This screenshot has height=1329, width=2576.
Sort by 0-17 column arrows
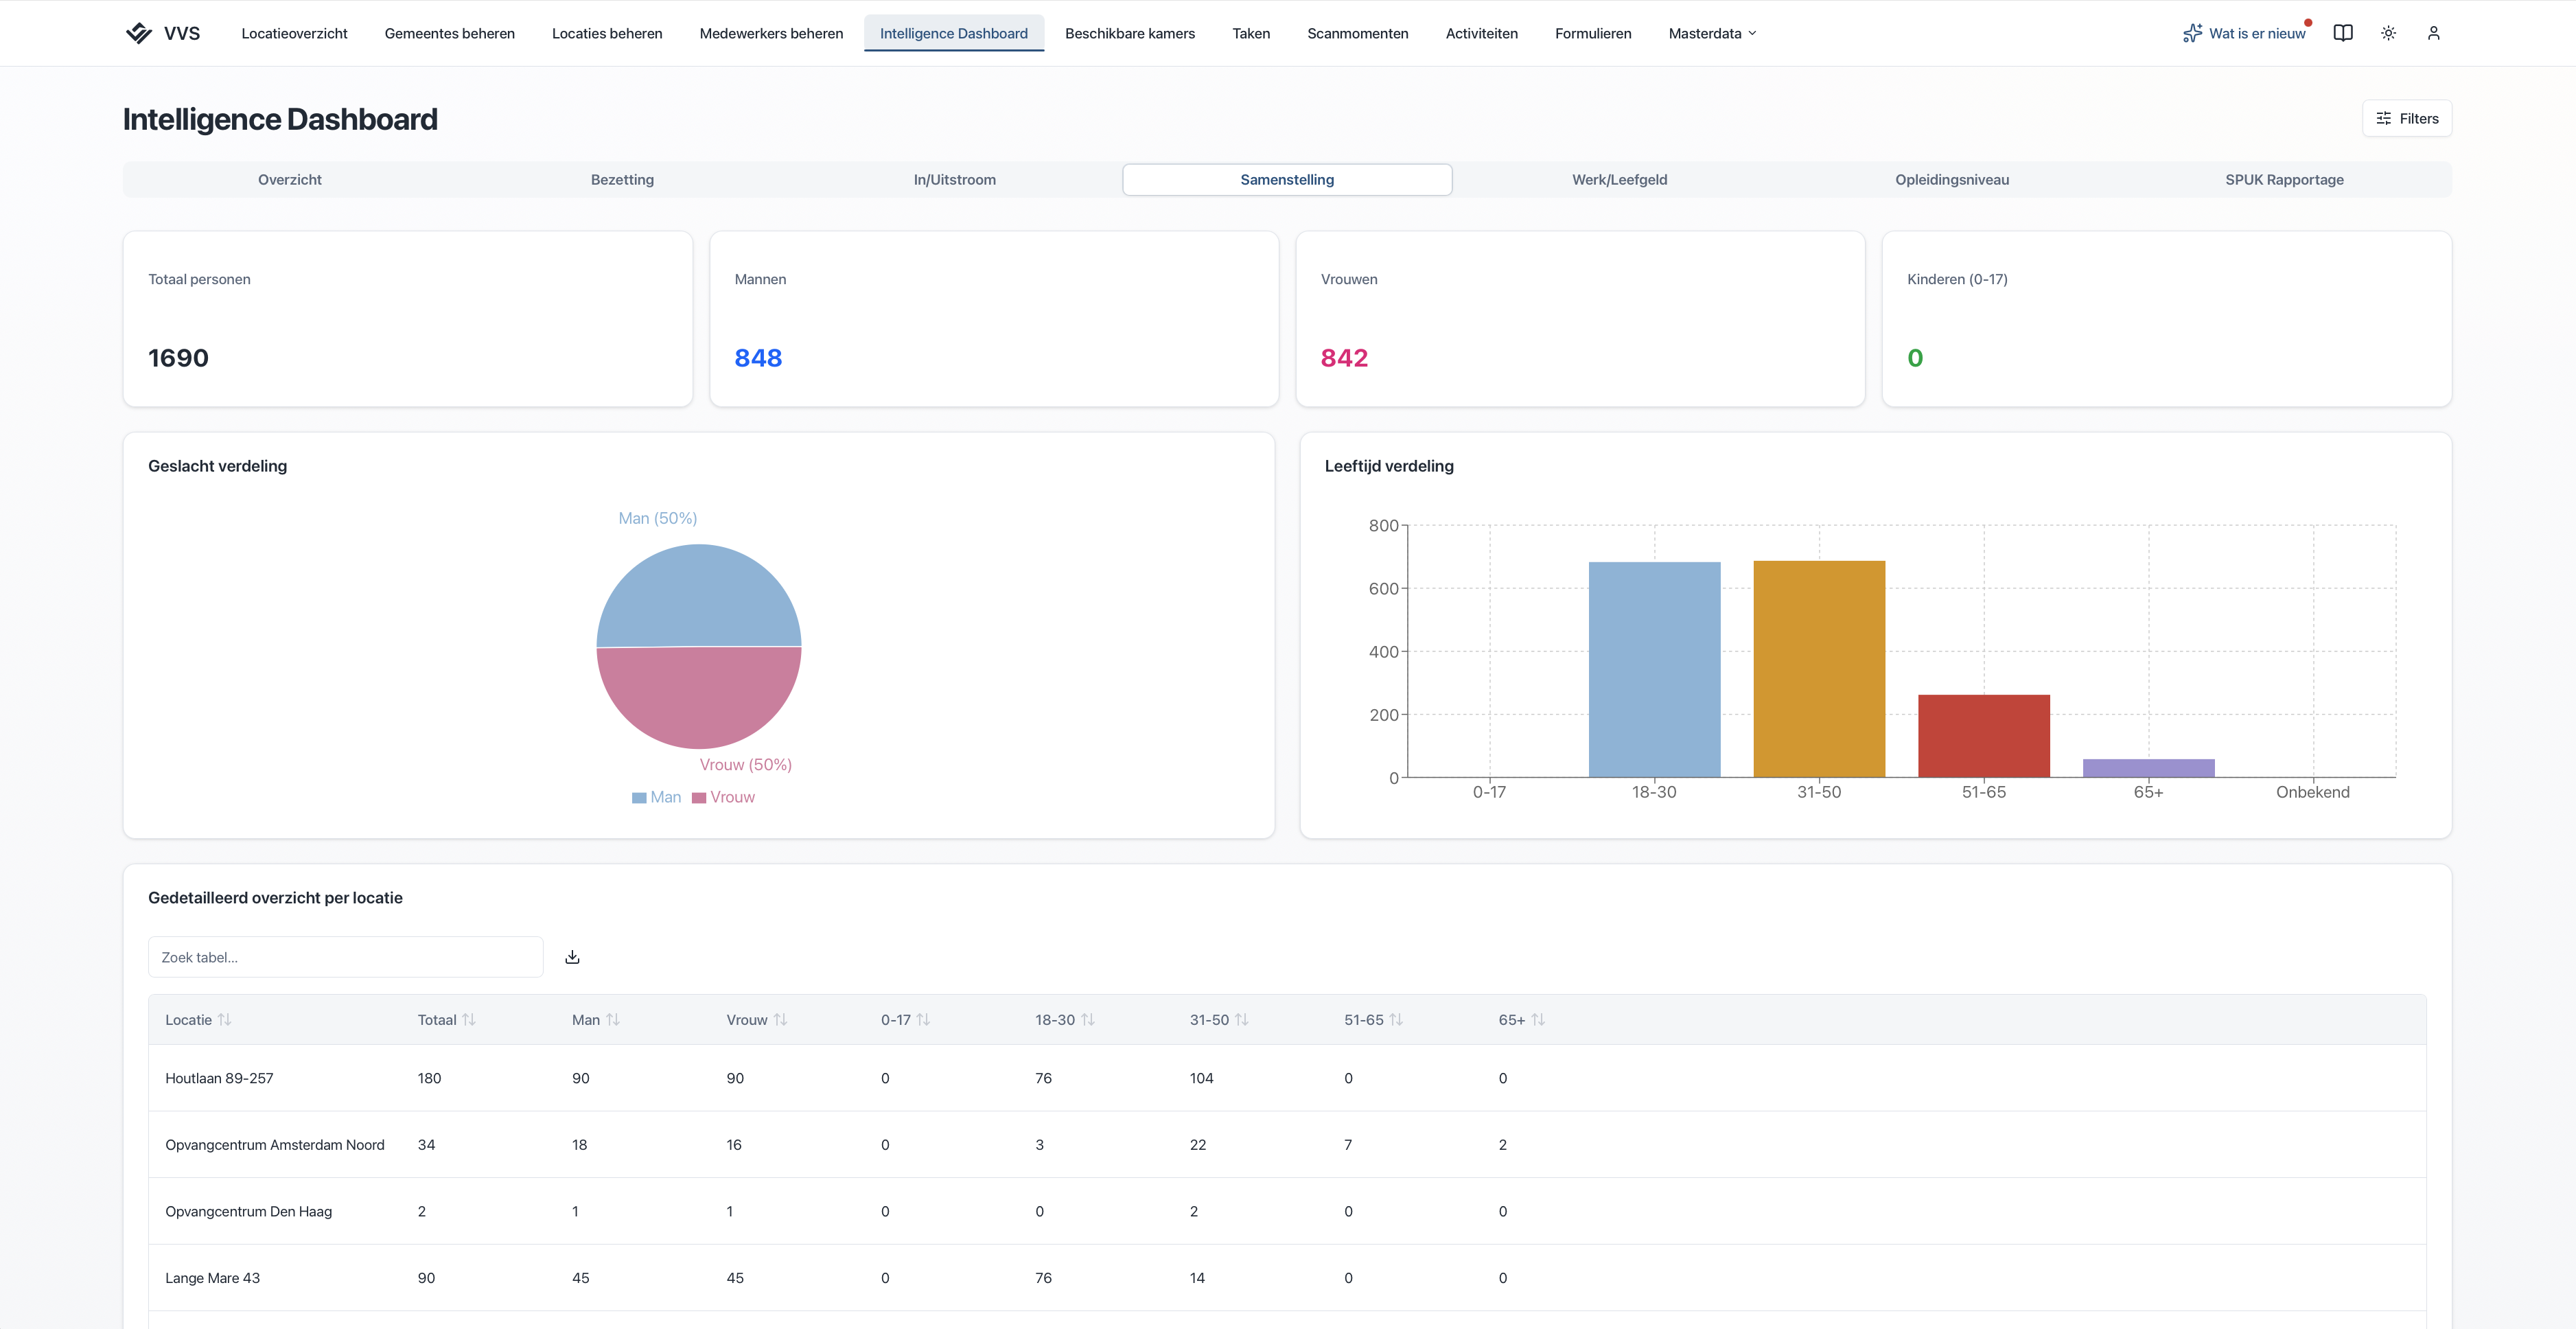[924, 1020]
